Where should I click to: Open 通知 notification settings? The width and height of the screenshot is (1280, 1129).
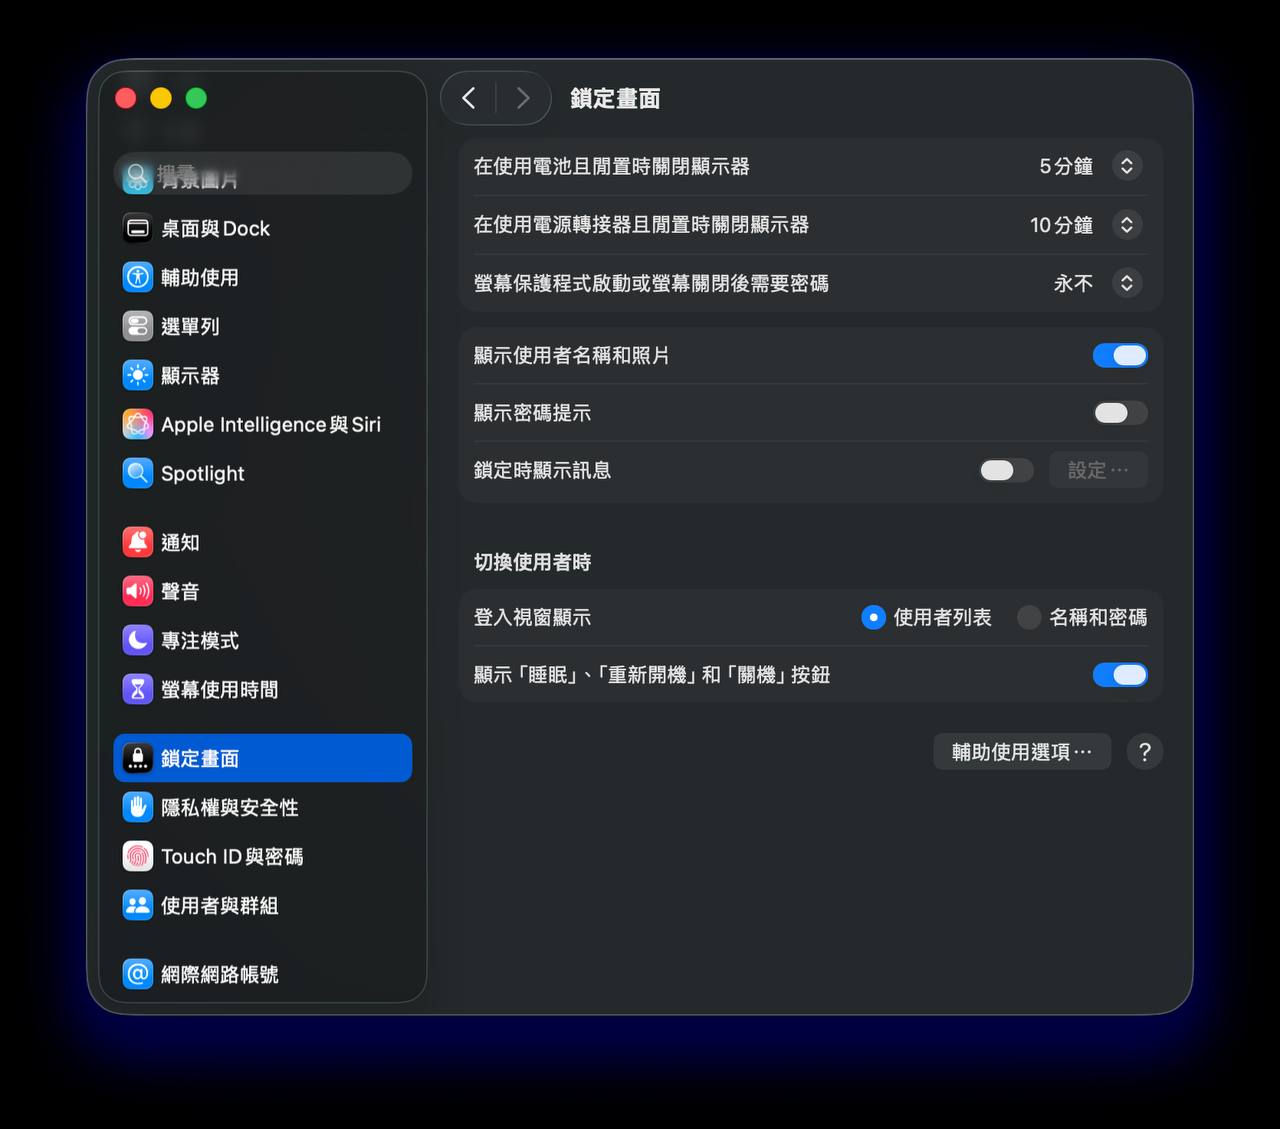180,542
